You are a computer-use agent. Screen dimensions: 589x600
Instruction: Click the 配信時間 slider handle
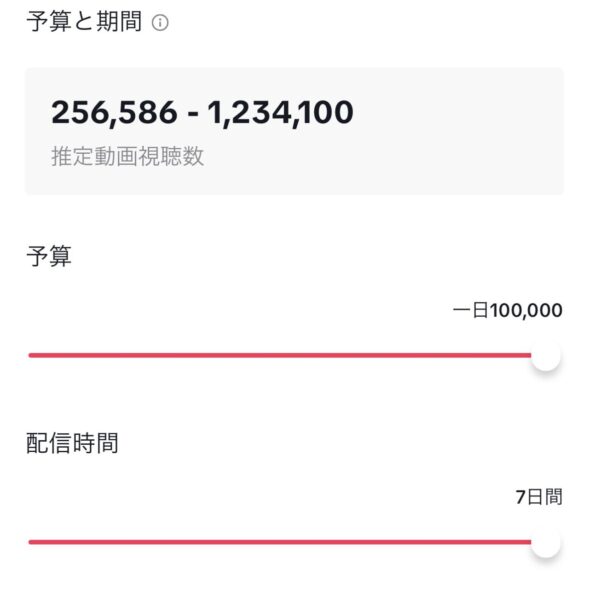(x=546, y=543)
